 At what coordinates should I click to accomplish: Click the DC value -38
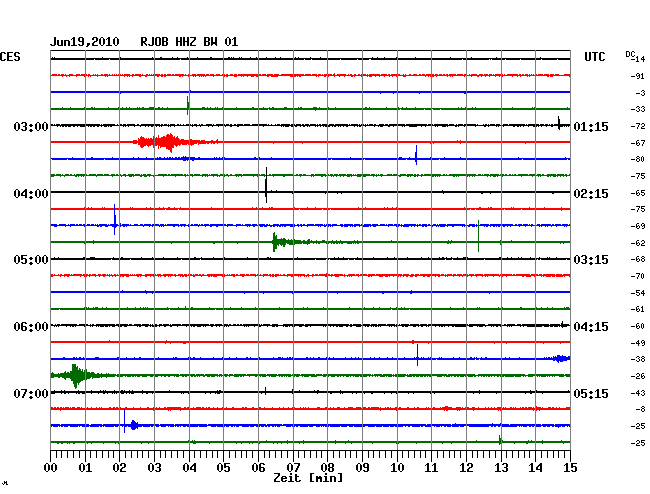(638, 359)
